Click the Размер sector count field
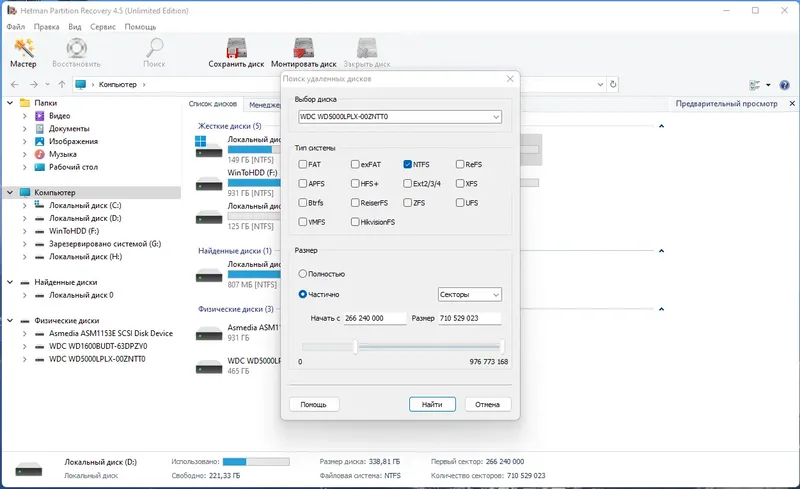800x489 pixels. click(469, 318)
